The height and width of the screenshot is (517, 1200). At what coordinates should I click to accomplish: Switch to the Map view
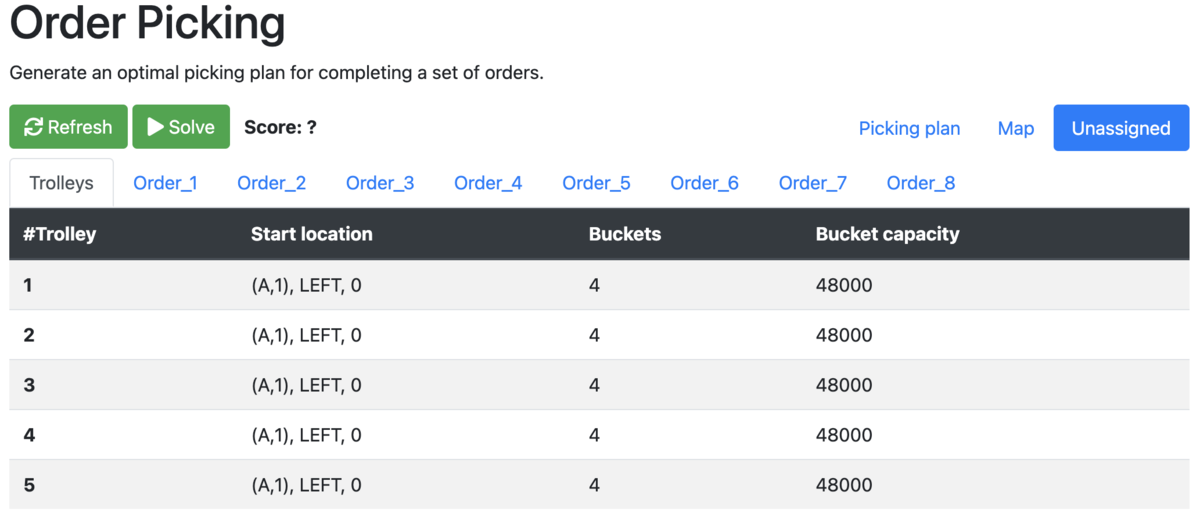pyautogui.click(x=1016, y=128)
